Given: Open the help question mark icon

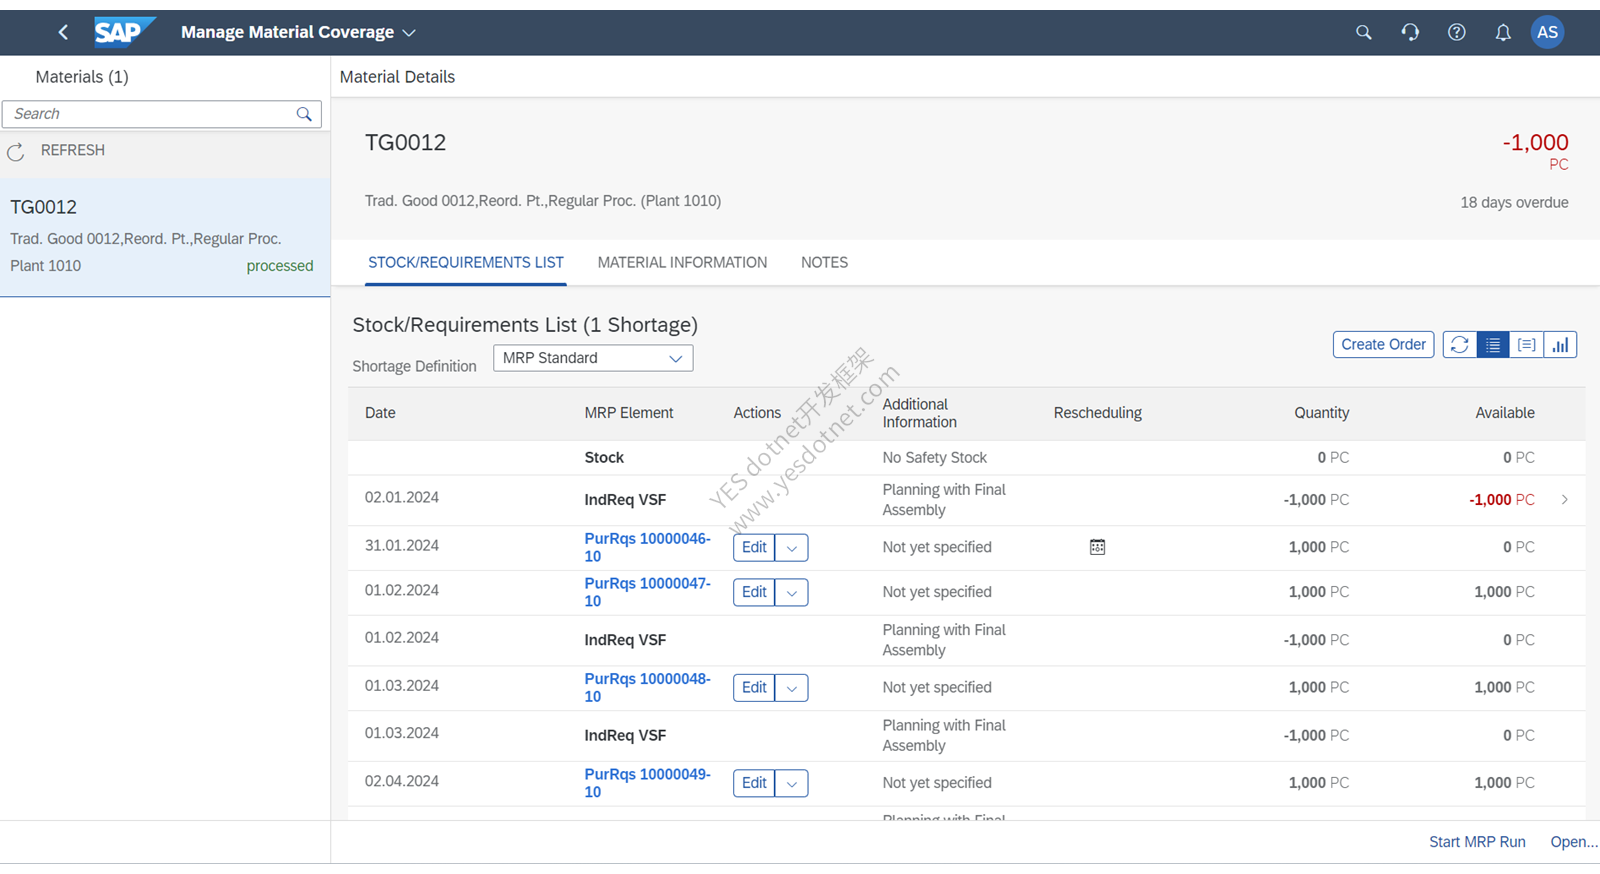Looking at the screenshot, I should [x=1457, y=32].
